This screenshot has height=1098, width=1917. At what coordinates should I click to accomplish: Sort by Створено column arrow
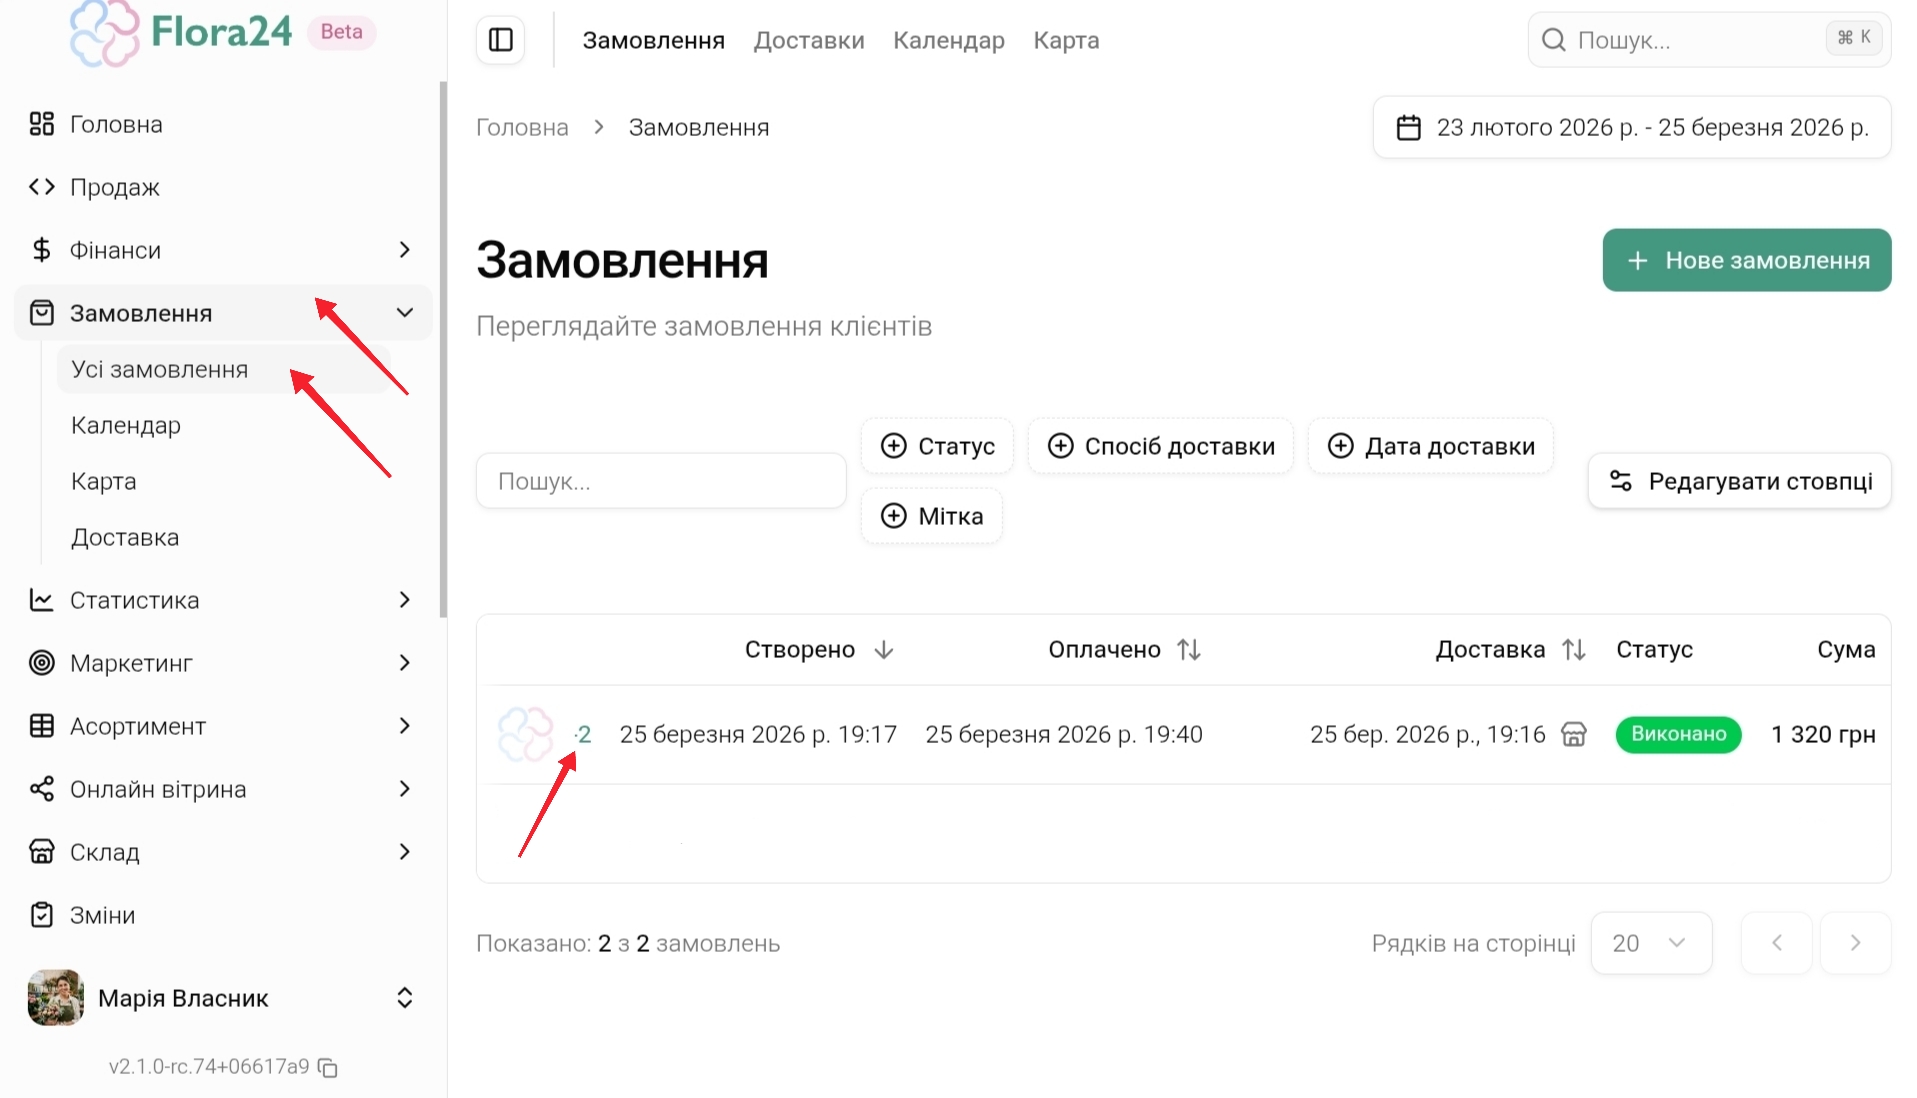tap(883, 650)
